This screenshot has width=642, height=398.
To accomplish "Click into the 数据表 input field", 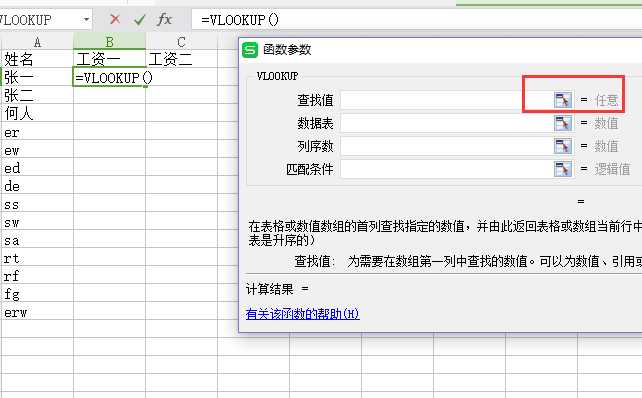I will click(x=447, y=123).
